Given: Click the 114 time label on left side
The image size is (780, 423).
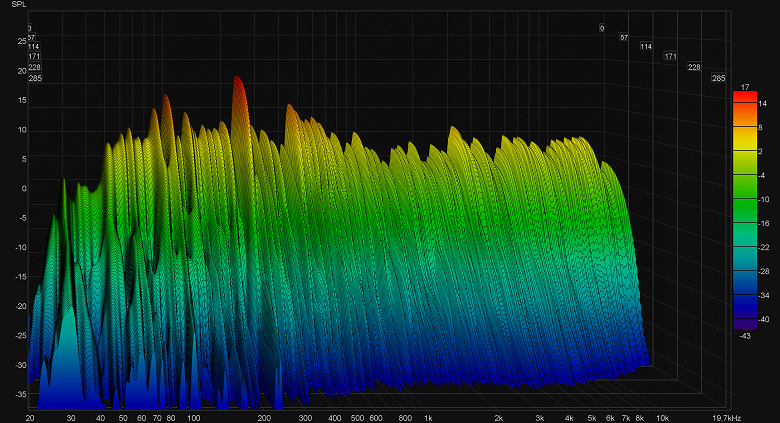Looking at the screenshot, I should point(33,46).
